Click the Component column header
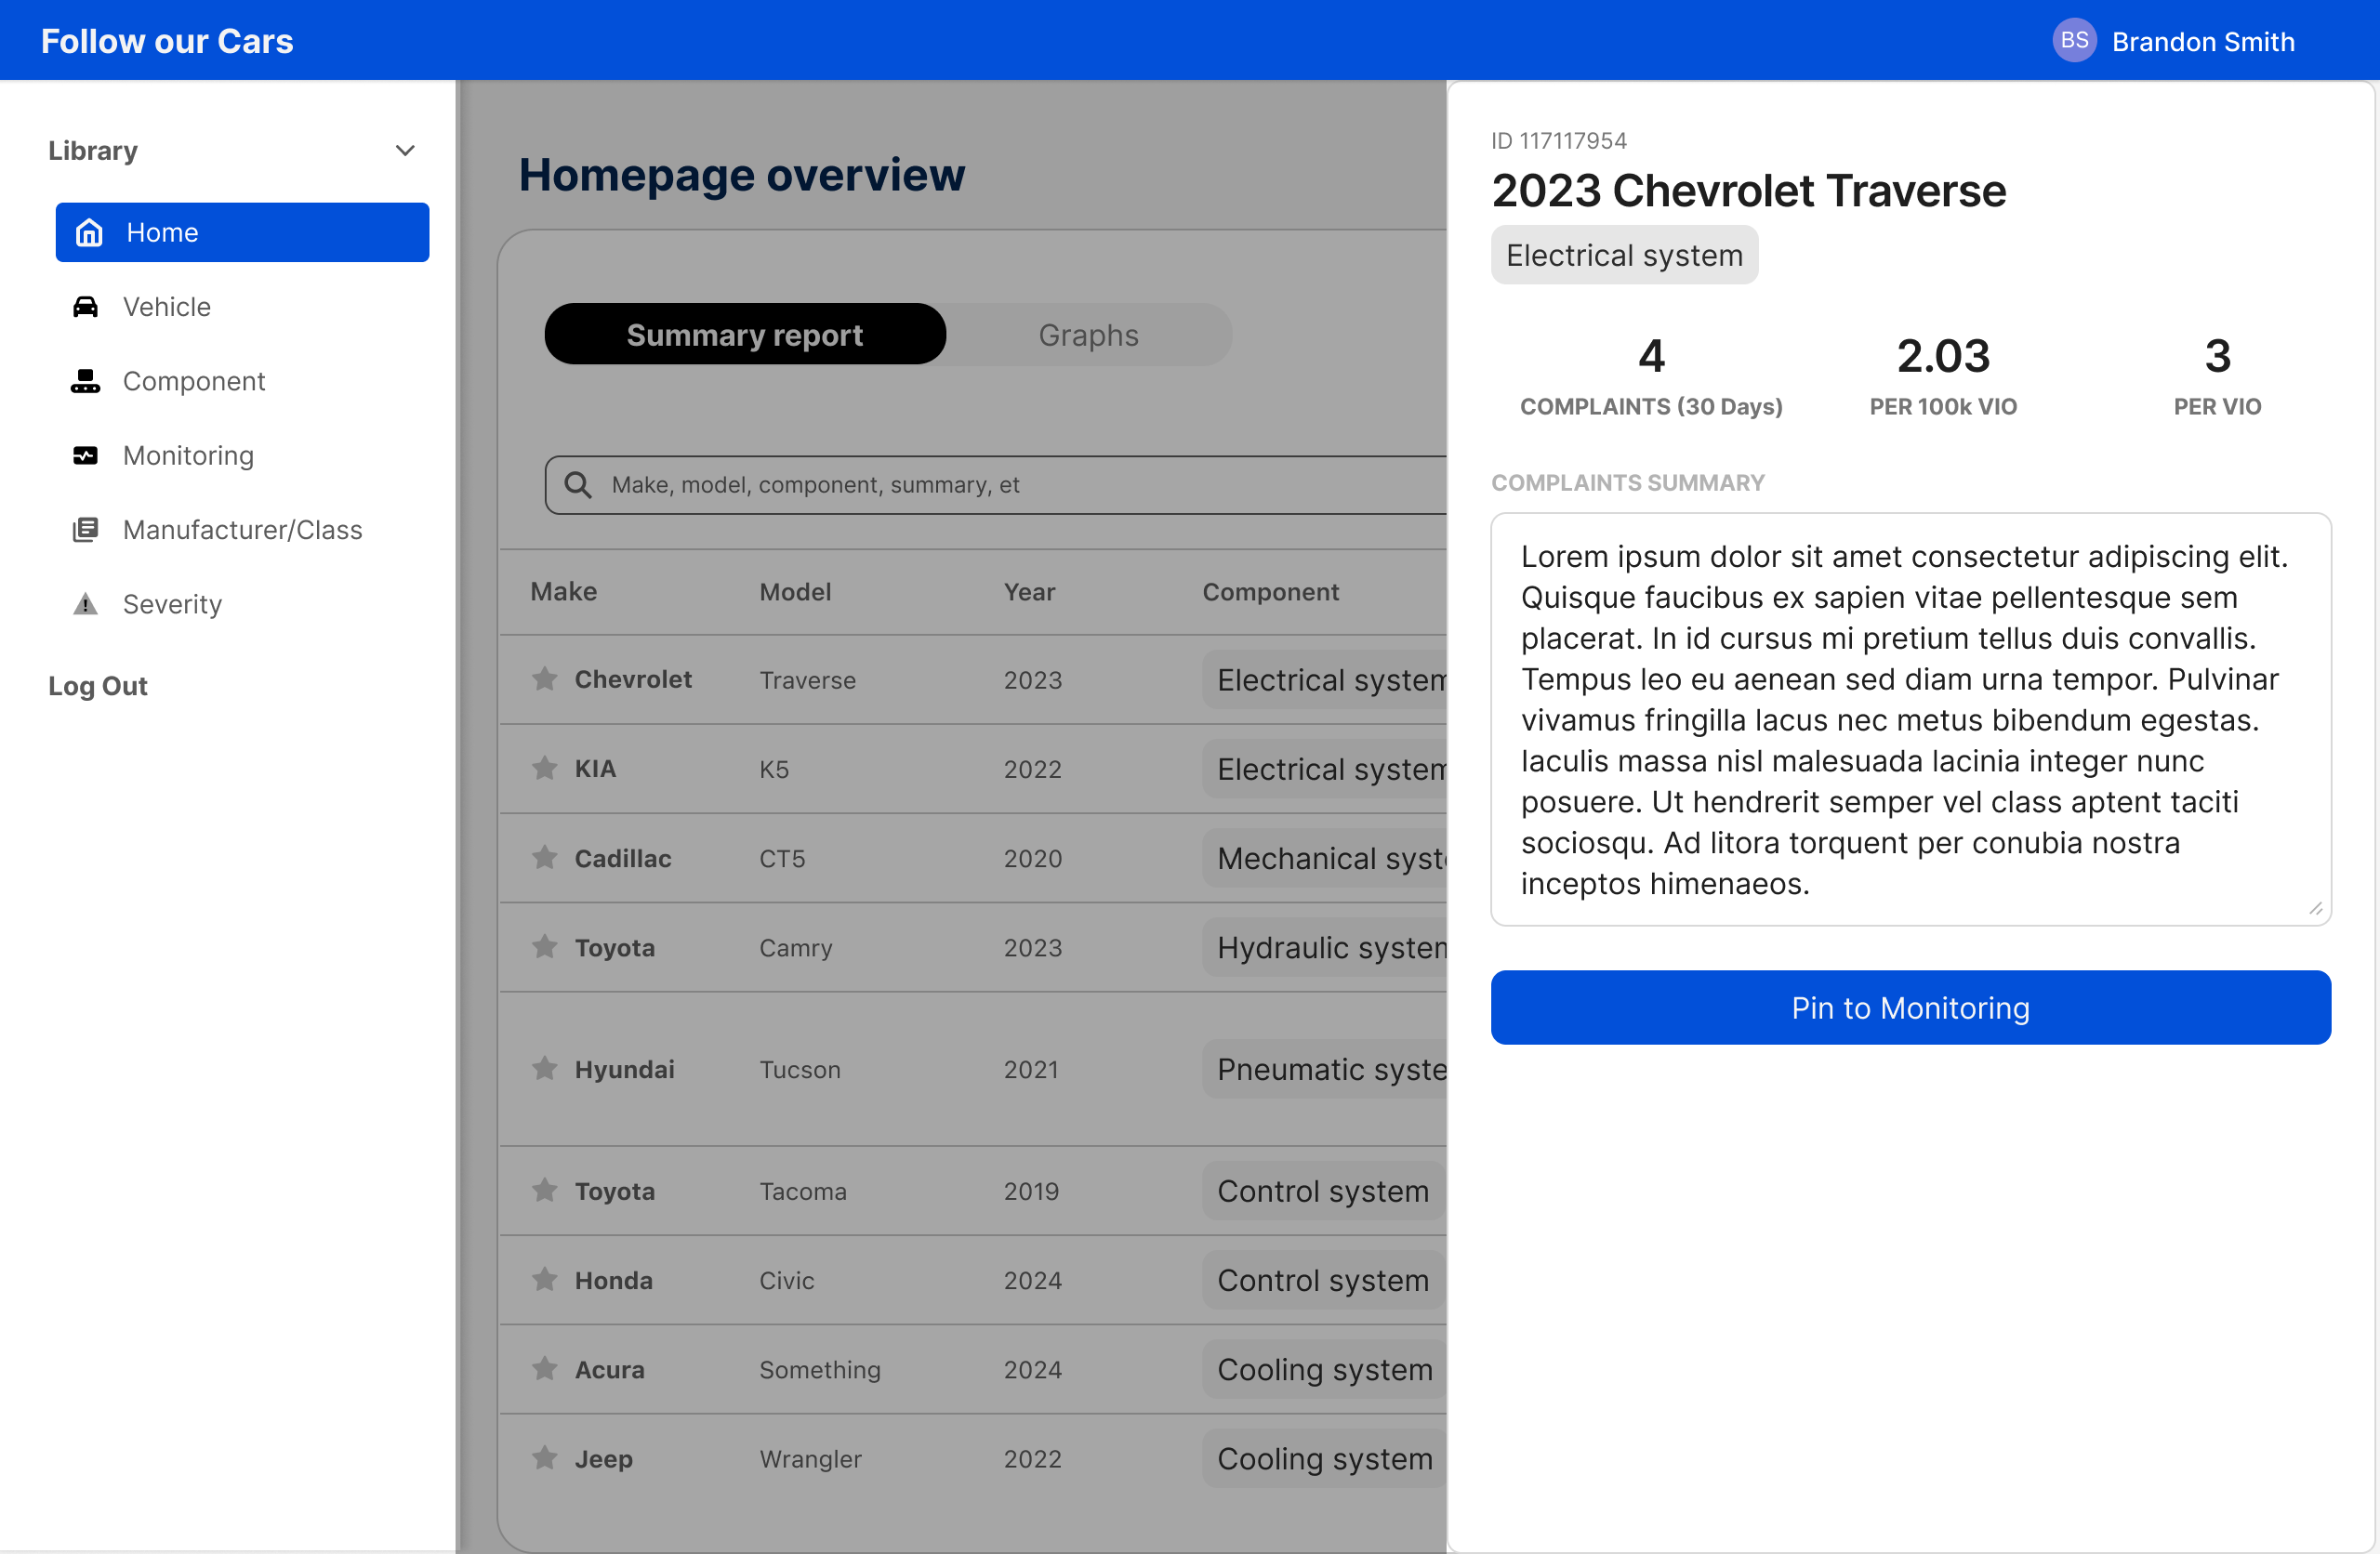 tap(1270, 591)
